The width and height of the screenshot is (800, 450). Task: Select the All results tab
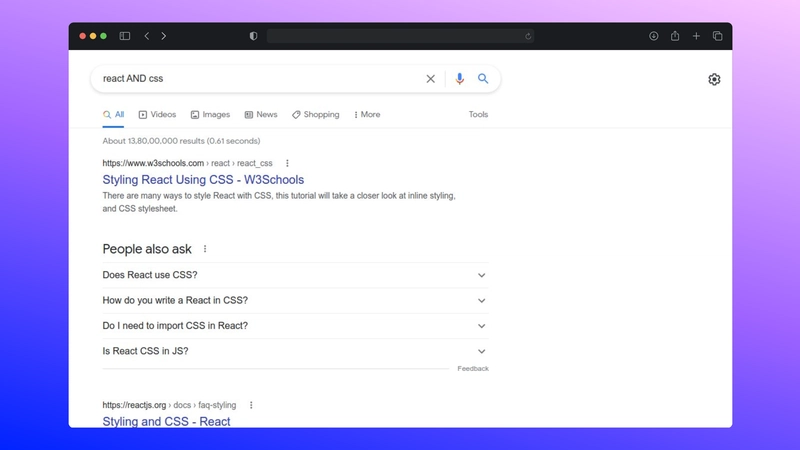coord(113,115)
